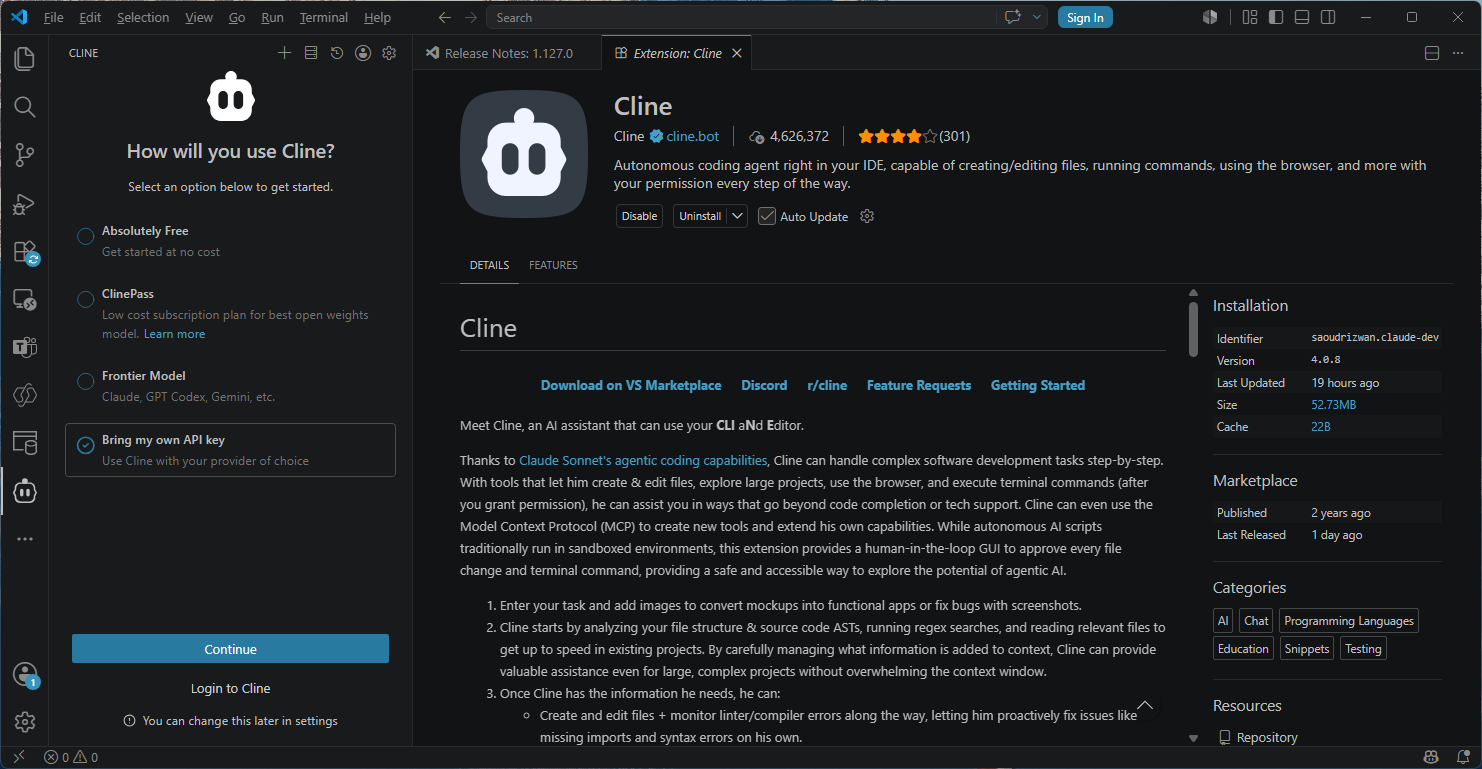Open the Copilot status icon in the status bar
This screenshot has height=769, width=1482.
1431,757
